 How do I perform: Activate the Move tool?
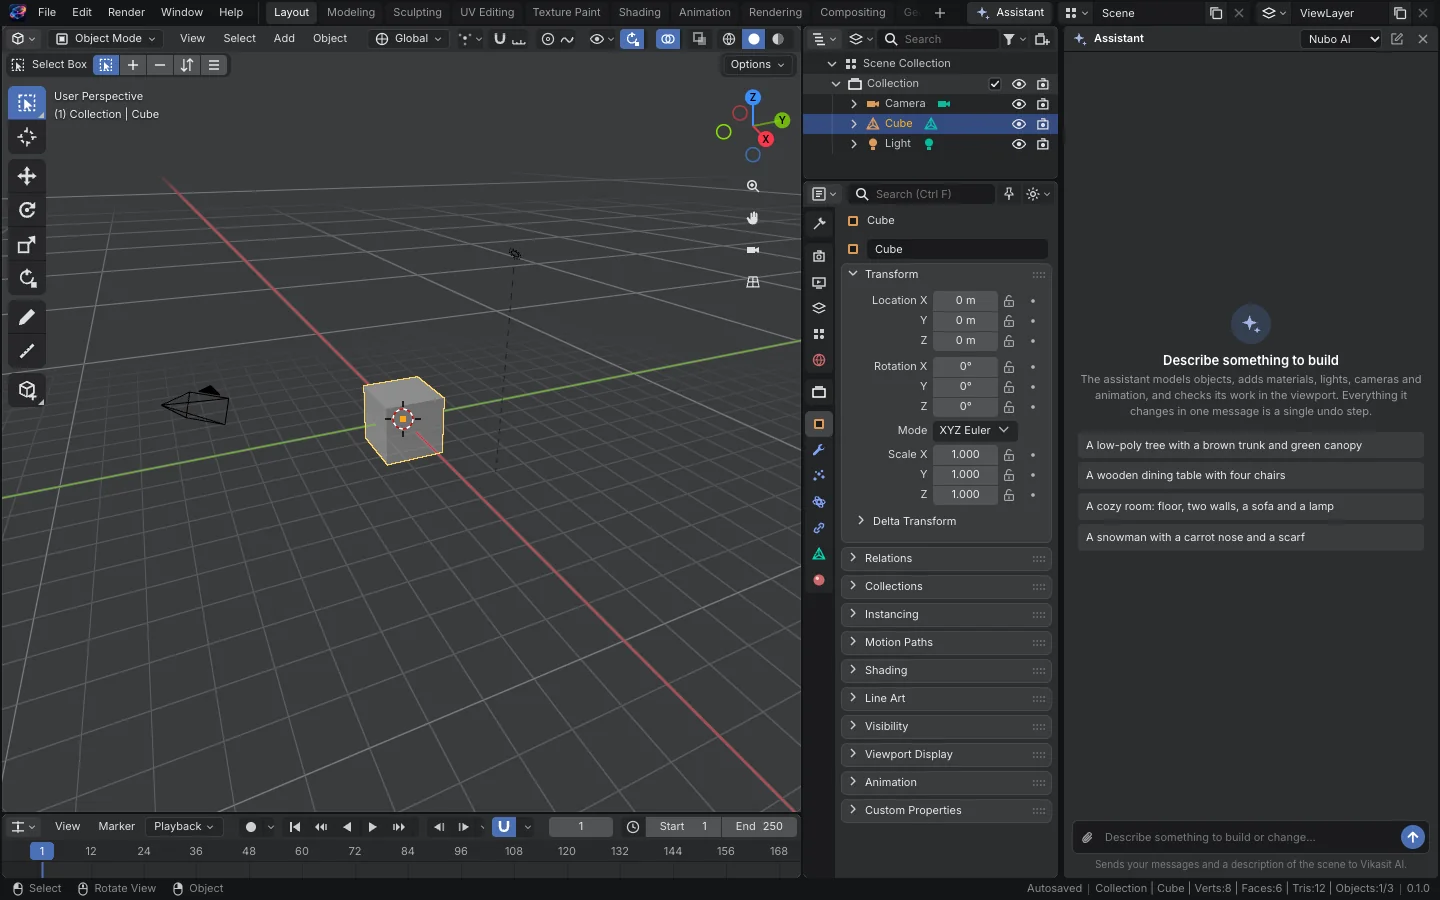click(27, 177)
